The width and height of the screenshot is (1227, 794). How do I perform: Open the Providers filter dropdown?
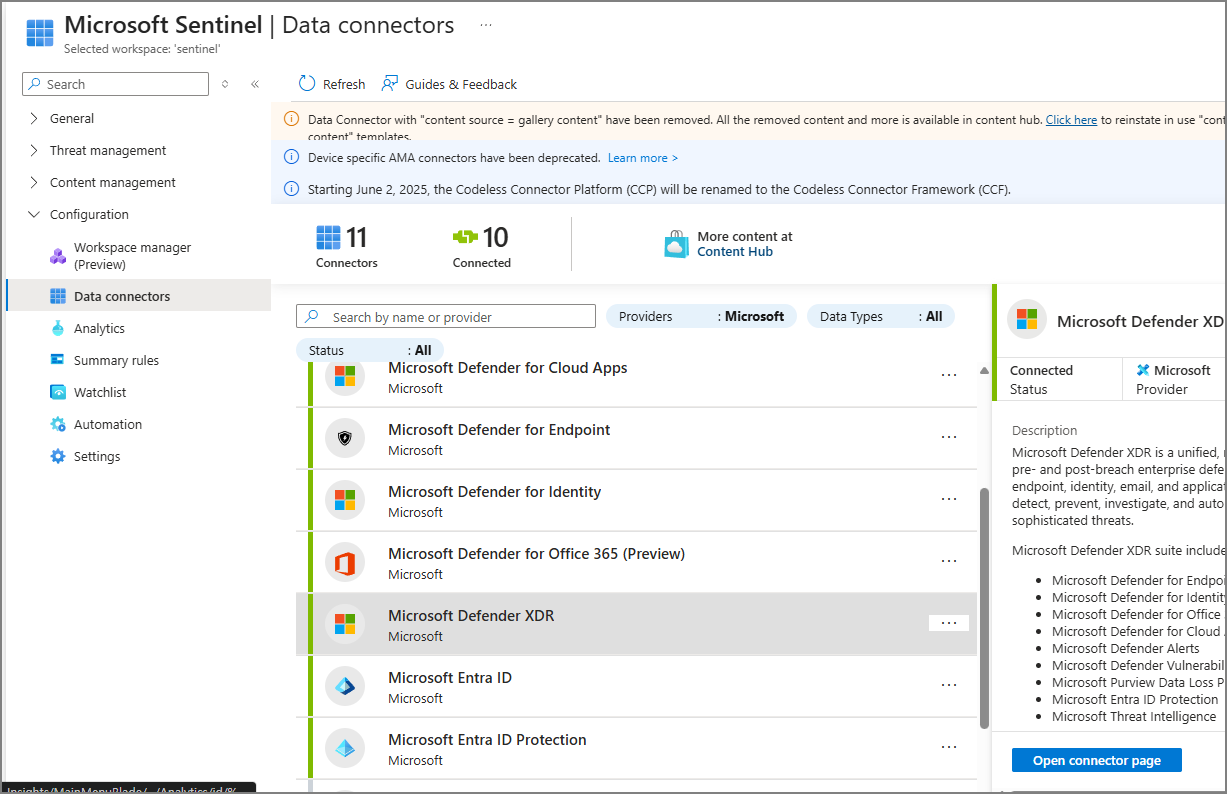point(701,316)
